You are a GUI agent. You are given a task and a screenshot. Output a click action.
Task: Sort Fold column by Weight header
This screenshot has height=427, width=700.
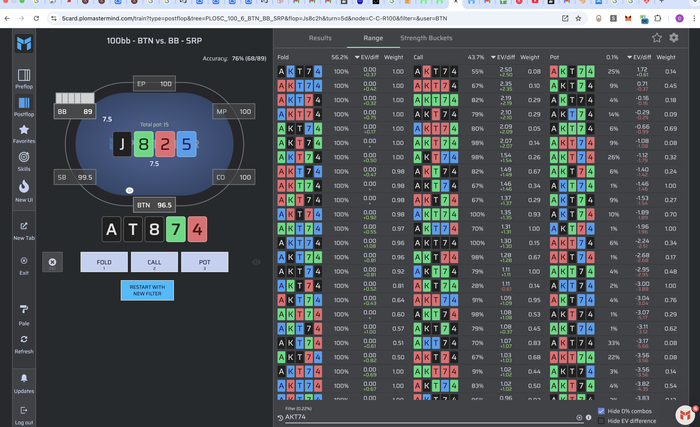tap(393, 57)
